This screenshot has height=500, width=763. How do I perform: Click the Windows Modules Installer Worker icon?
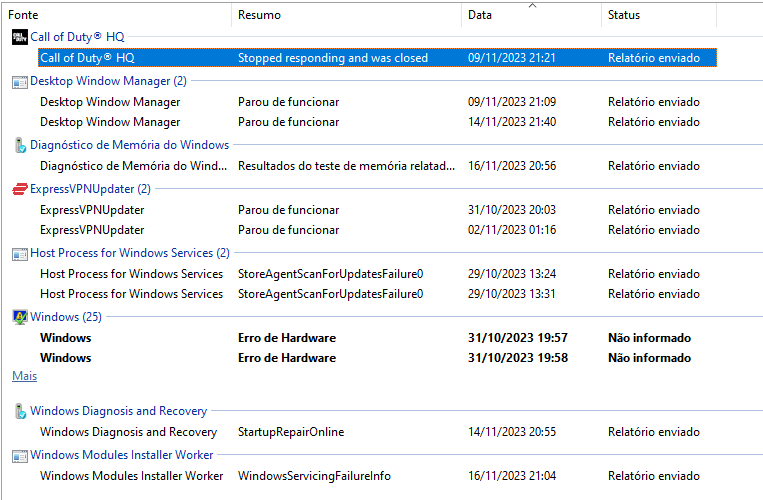[x=20, y=456]
